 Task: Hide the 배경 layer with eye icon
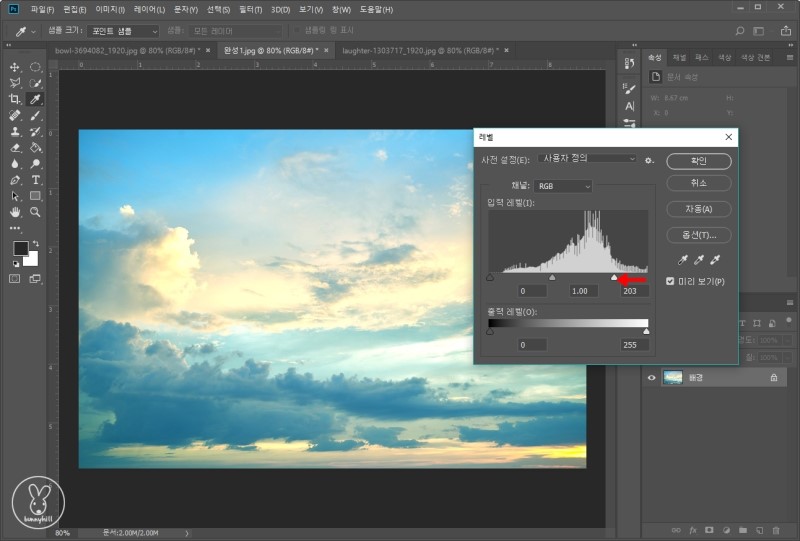pos(651,377)
